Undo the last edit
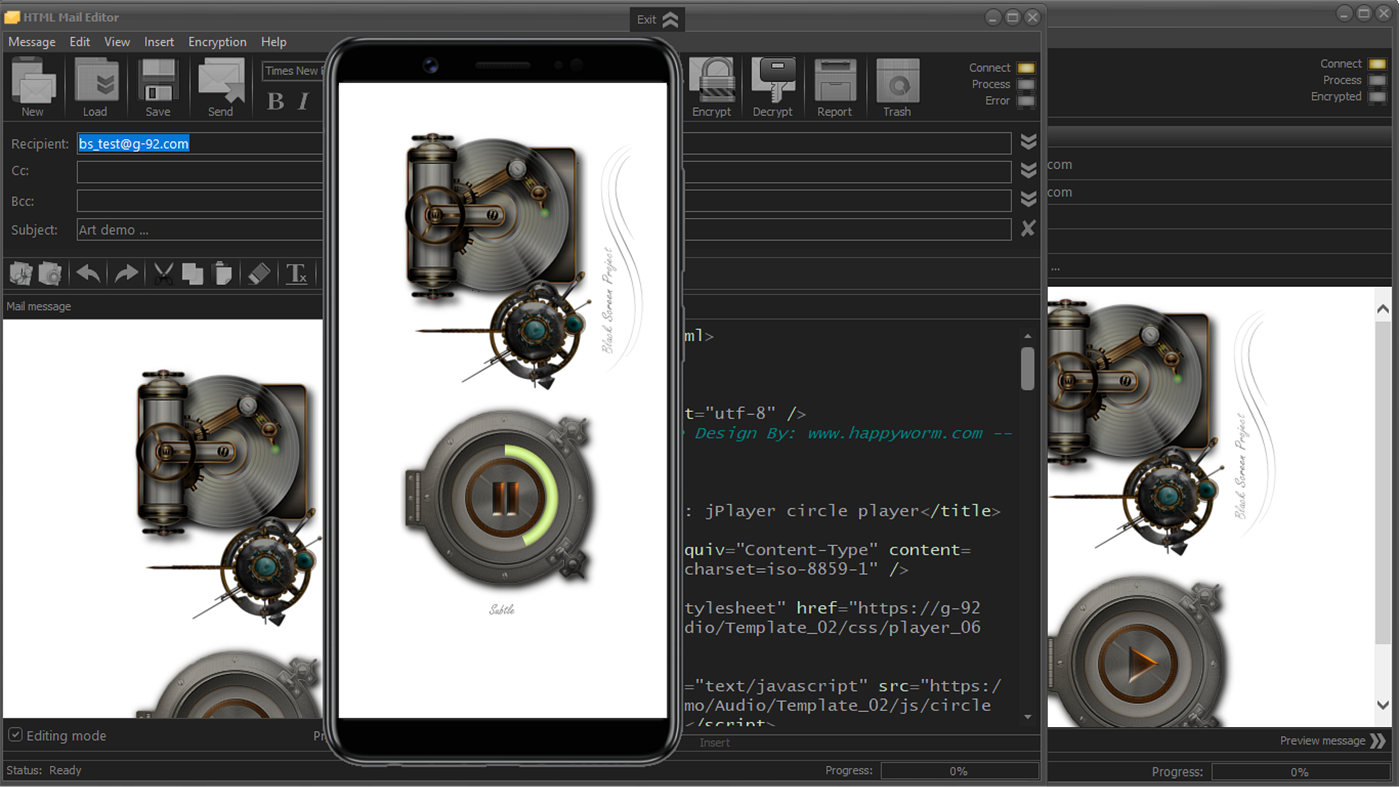The width and height of the screenshot is (1399, 787). click(88, 273)
